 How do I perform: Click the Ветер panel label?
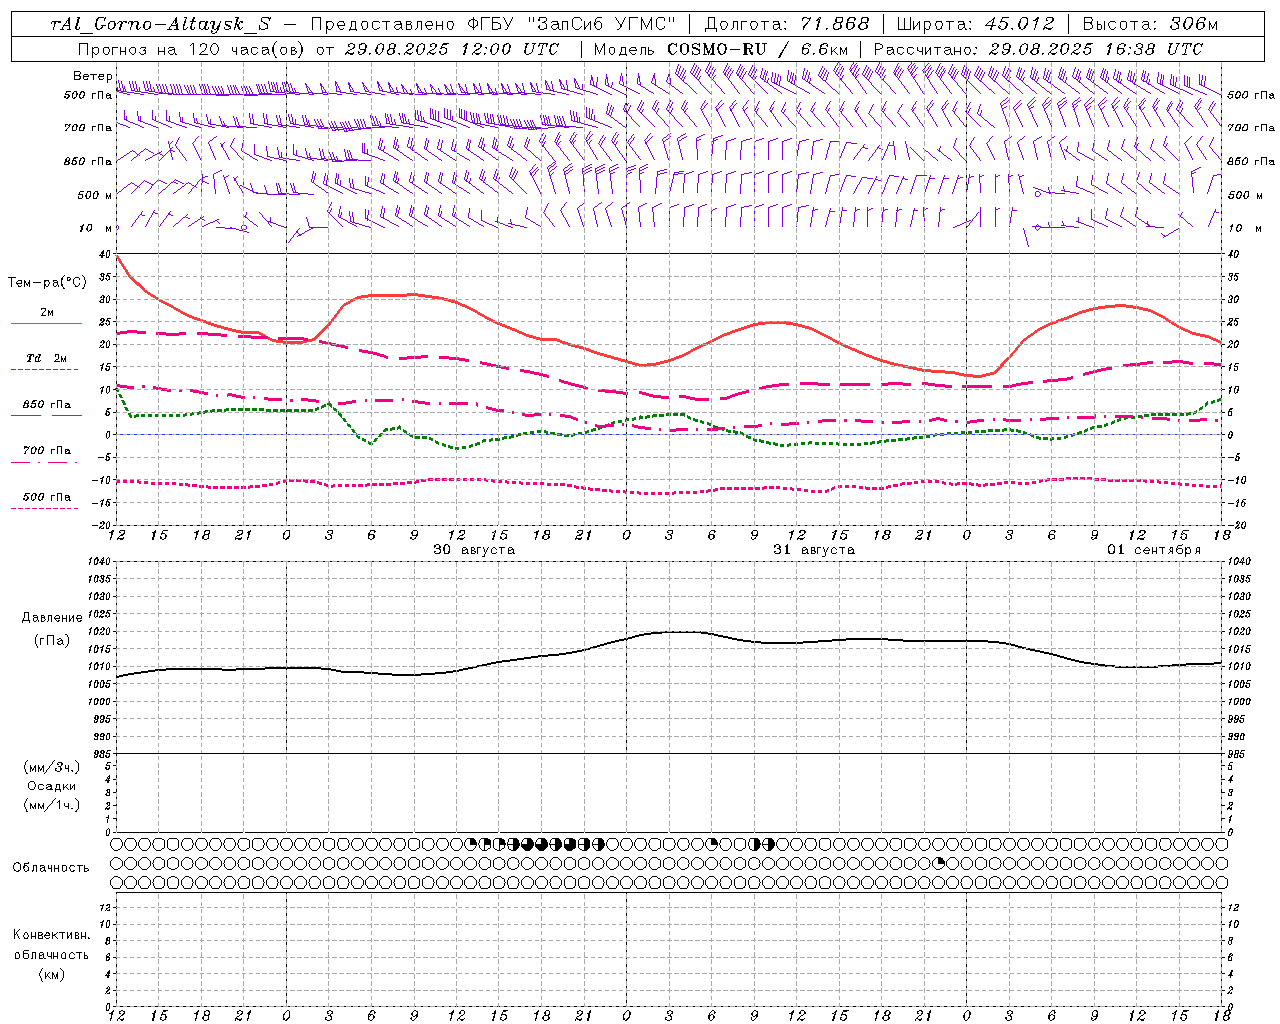(x=92, y=76)
